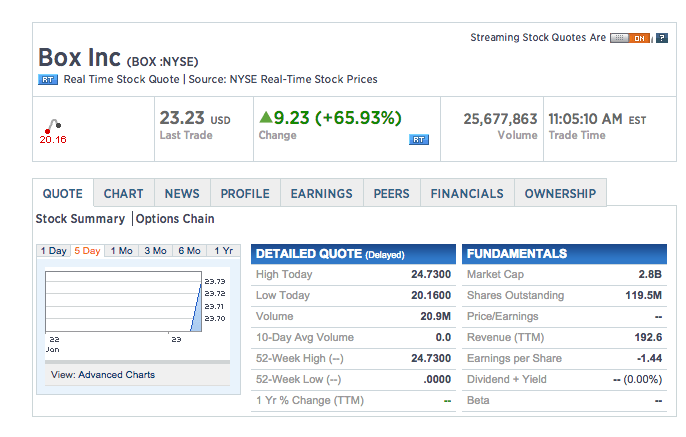Select the Stock Summary sub-link
Screen dimensions: 686x437
click(80, 219)
